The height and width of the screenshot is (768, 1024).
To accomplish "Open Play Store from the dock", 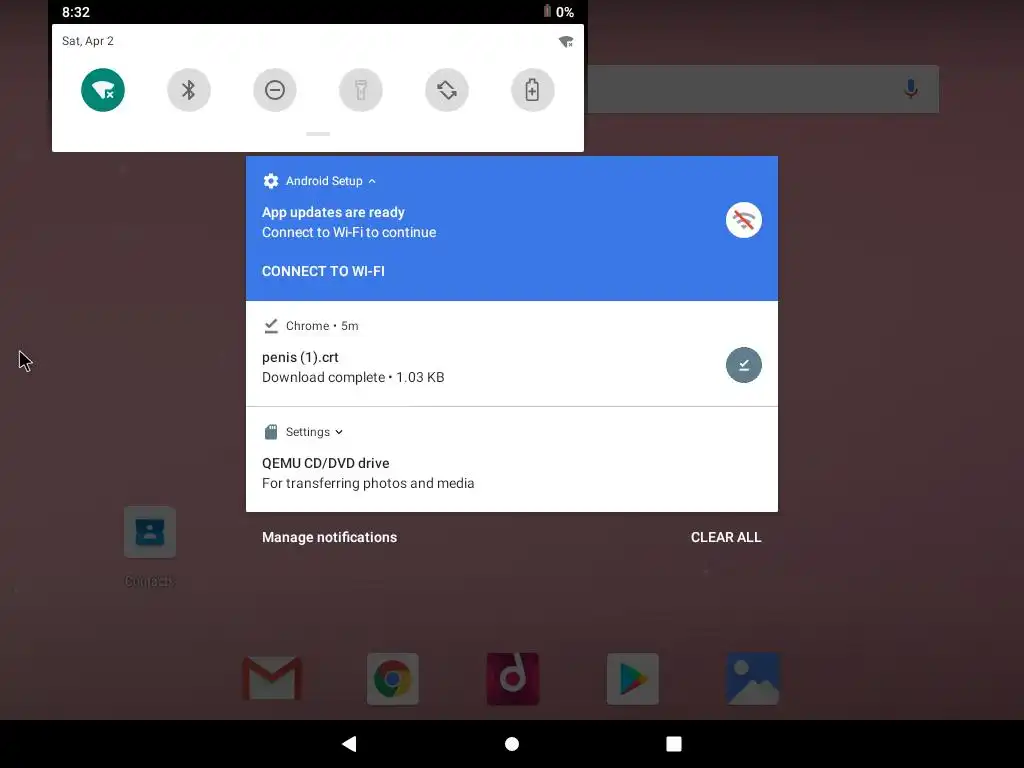I will coord(633,679).
